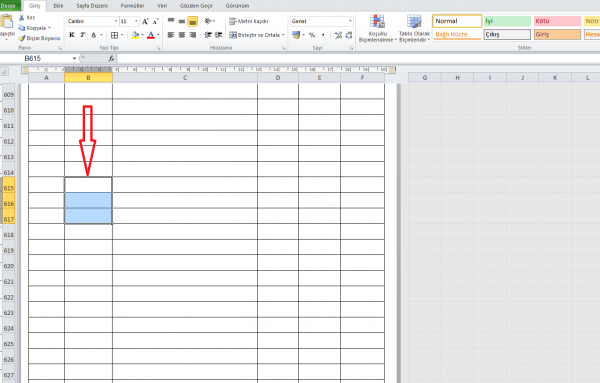Open the Hizalama dialog launcher

pyautogui.click(x=284, y=48)
